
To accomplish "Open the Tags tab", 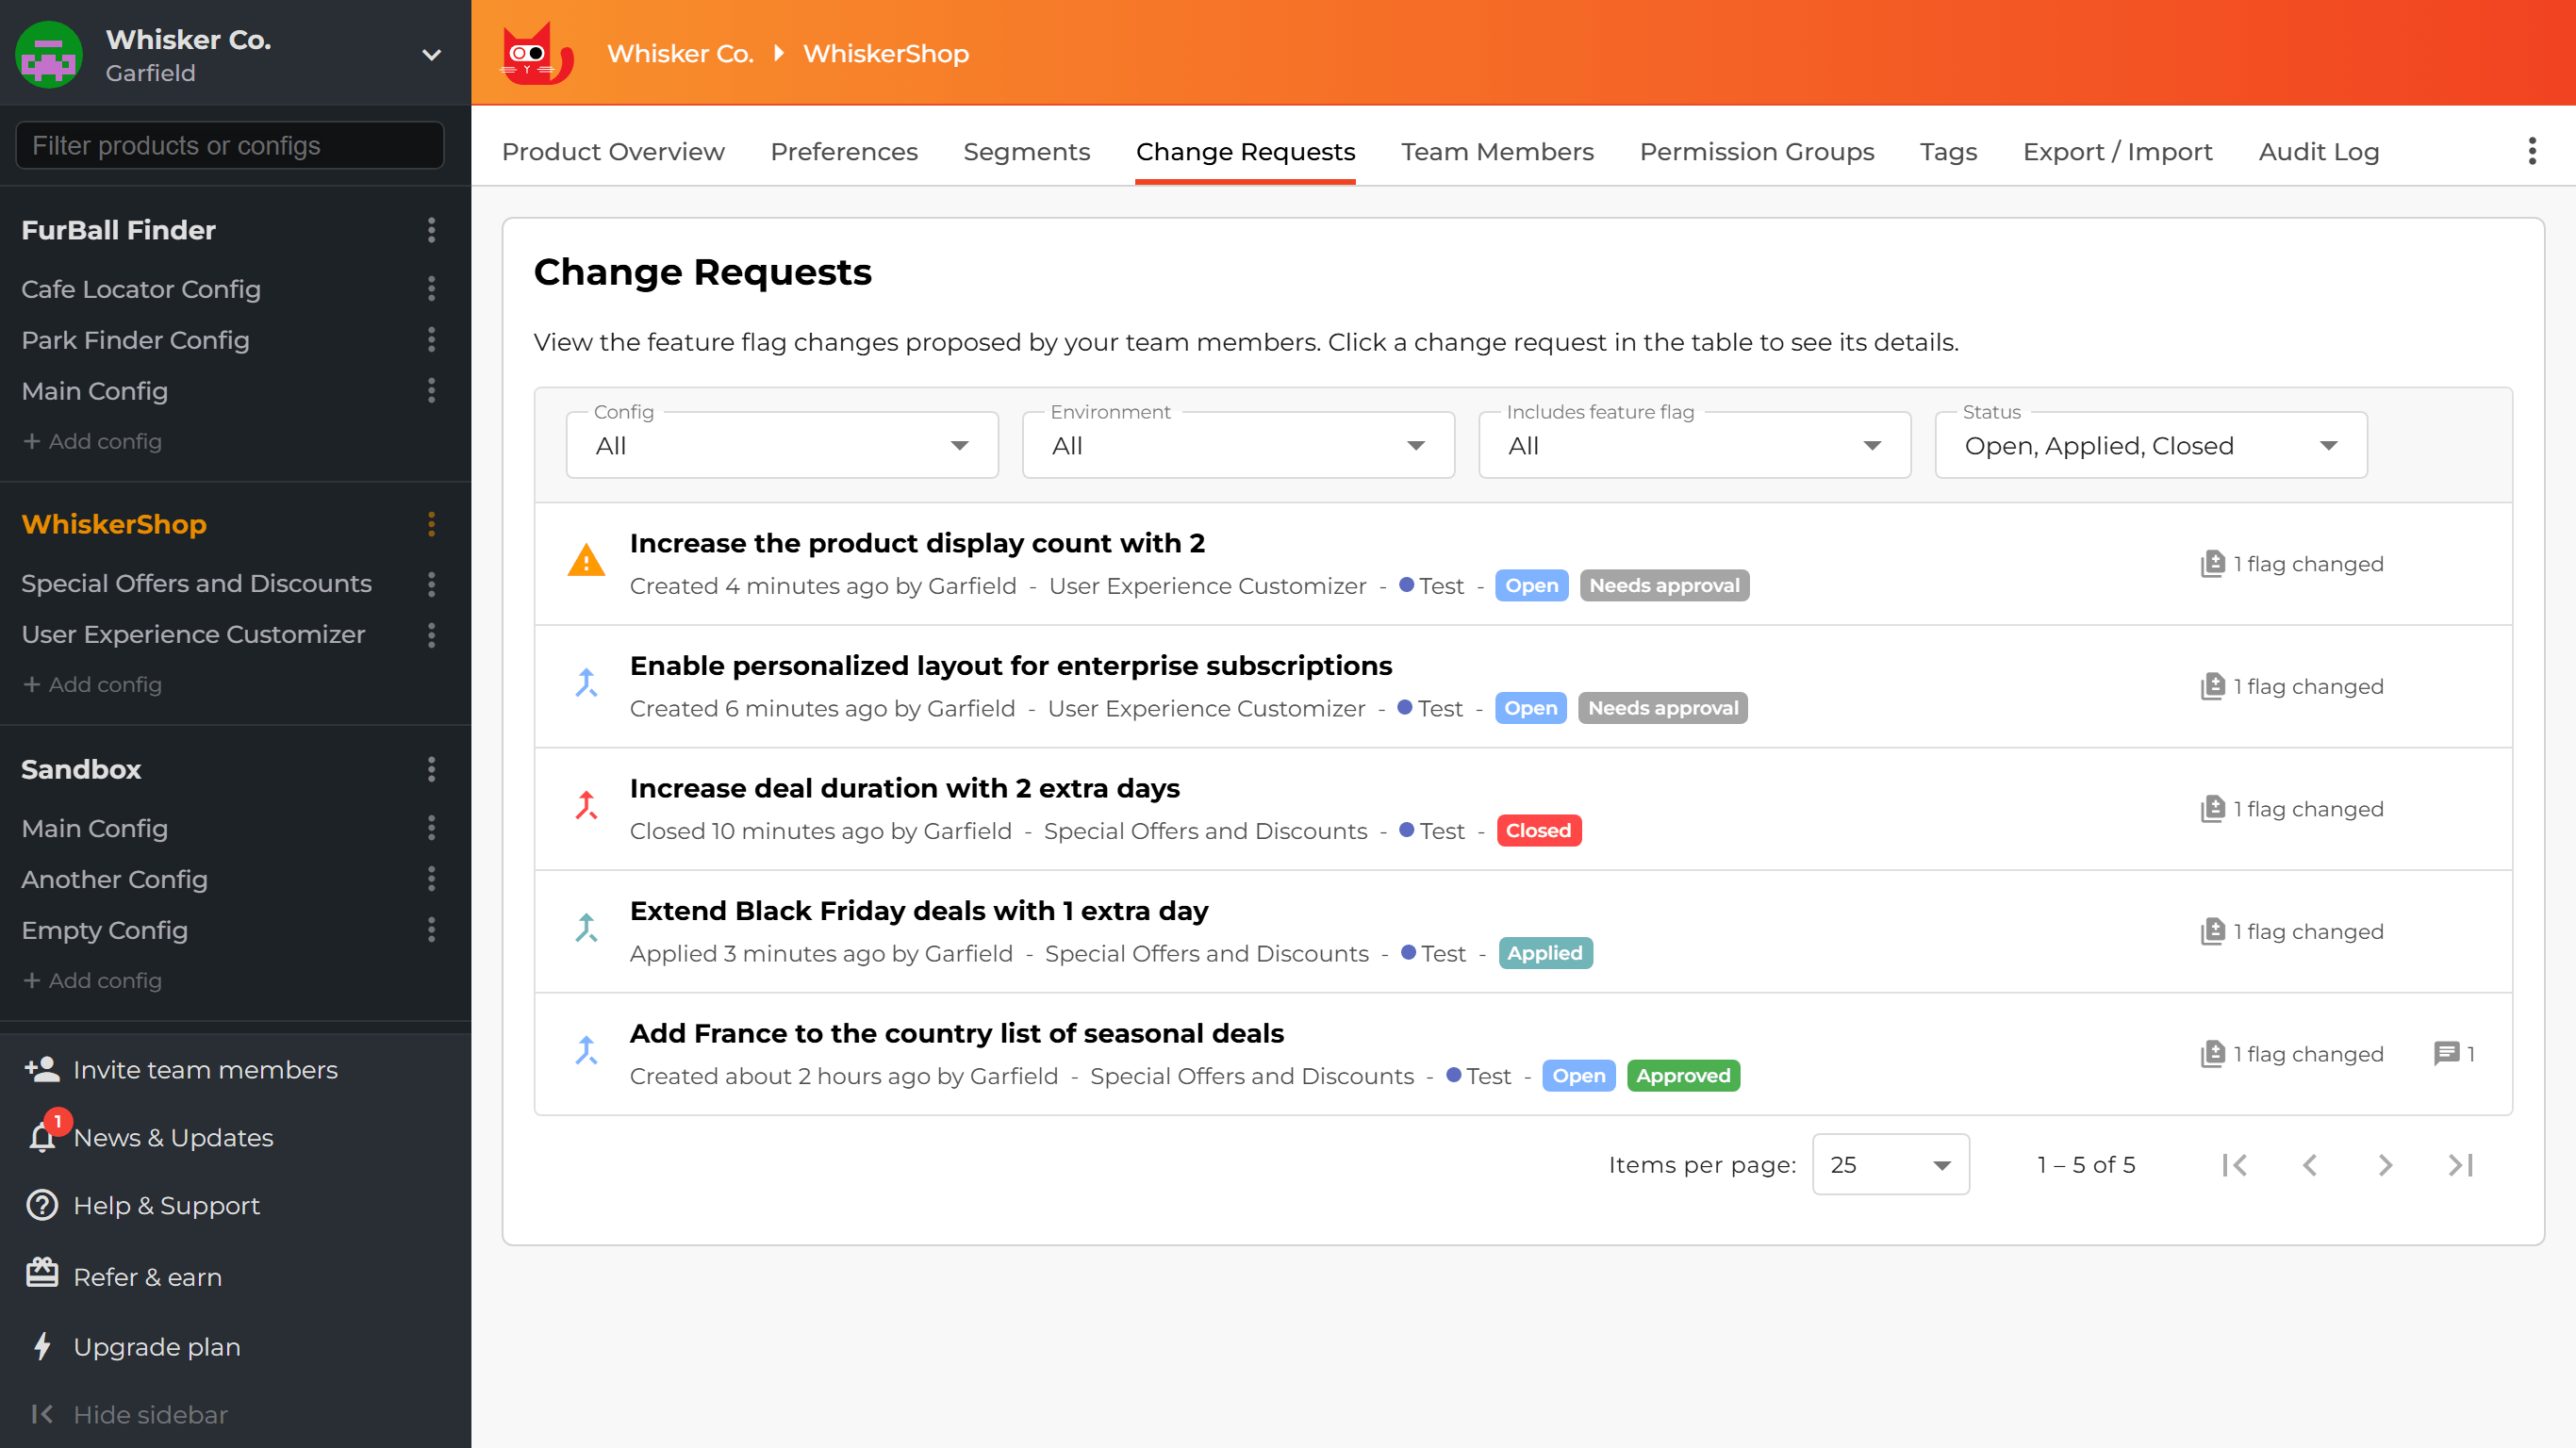I will 1948,151.
